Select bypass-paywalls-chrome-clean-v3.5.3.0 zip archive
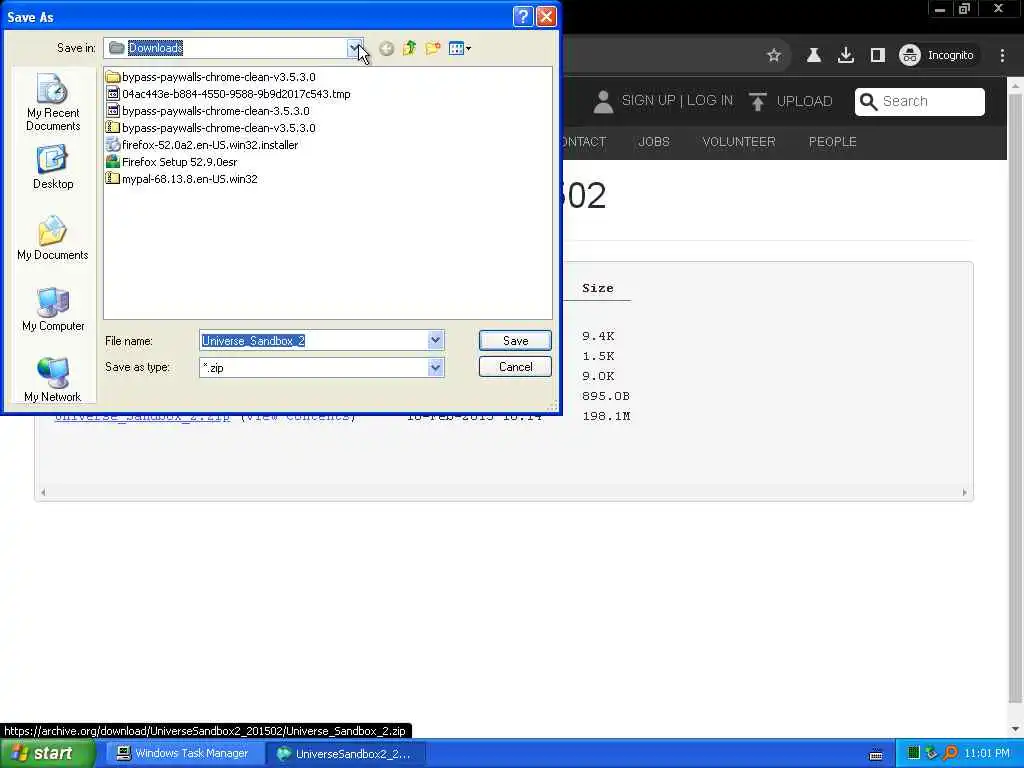 (211, 128)
